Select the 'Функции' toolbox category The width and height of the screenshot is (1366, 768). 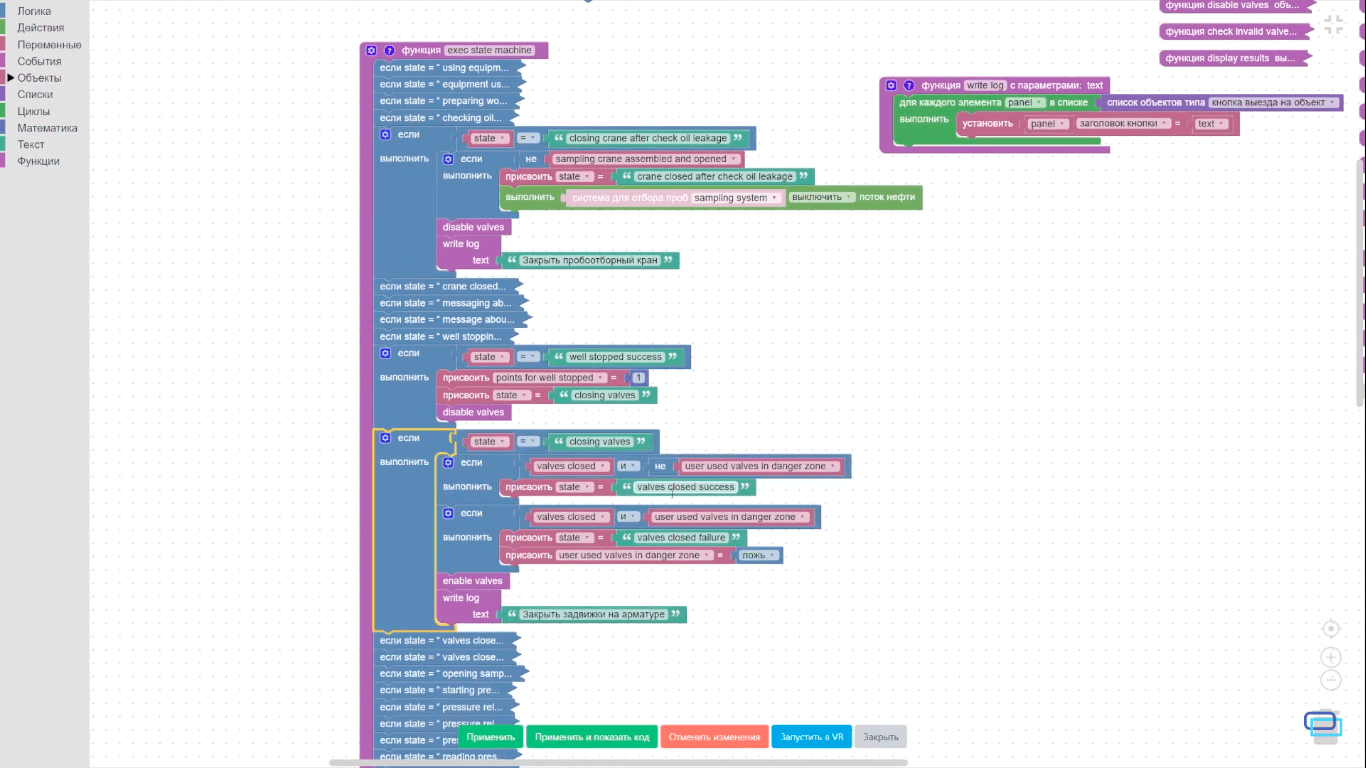tap(38, 161)
